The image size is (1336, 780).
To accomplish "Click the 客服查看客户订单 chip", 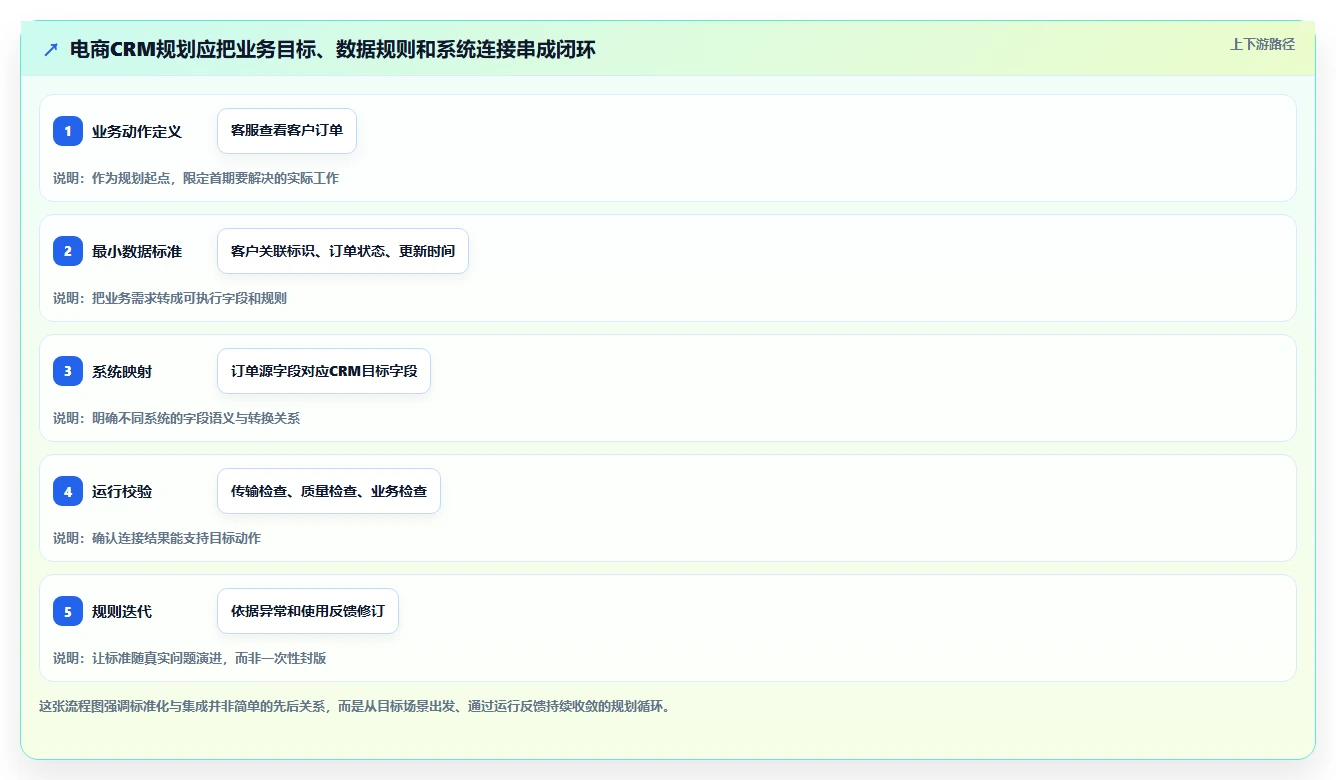I will [x=287, y=131].
